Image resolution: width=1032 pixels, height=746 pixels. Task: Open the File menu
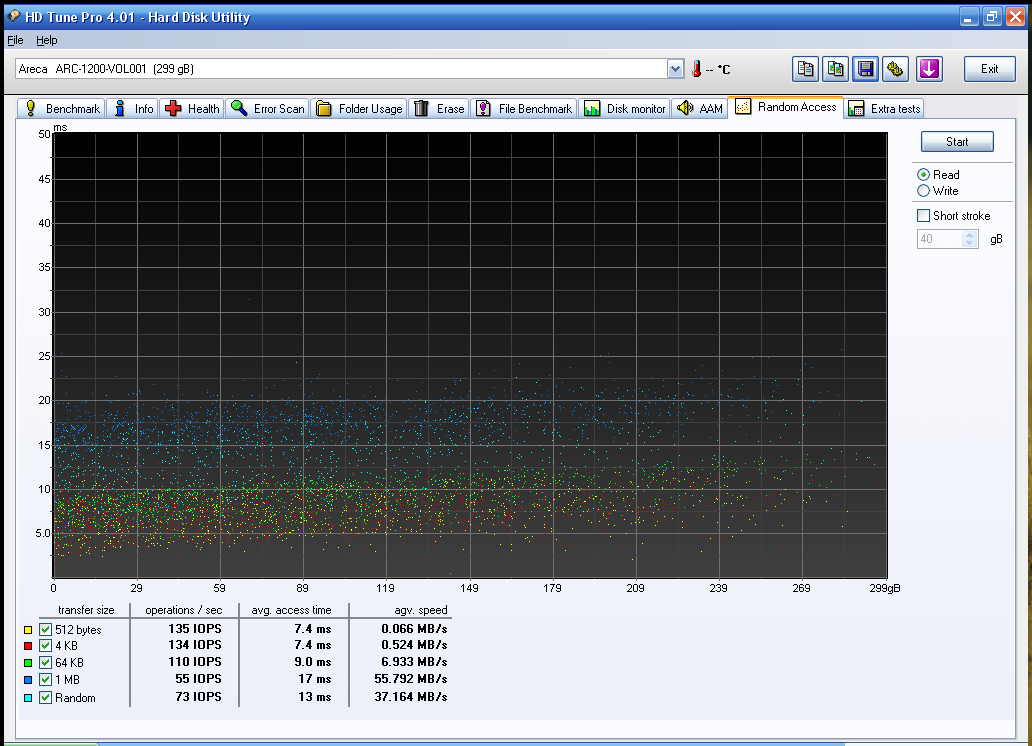(15, 40)
